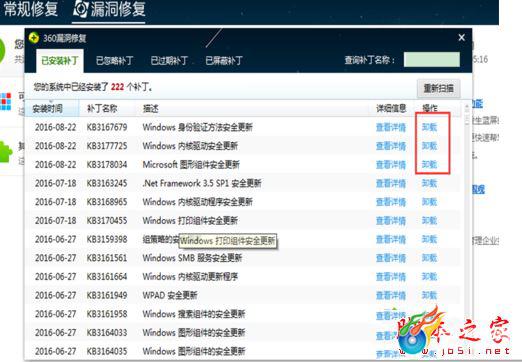Click the colorful Windows logo icon at left
Viewport: 522px width, 362px height.
[x=5, y=101]
